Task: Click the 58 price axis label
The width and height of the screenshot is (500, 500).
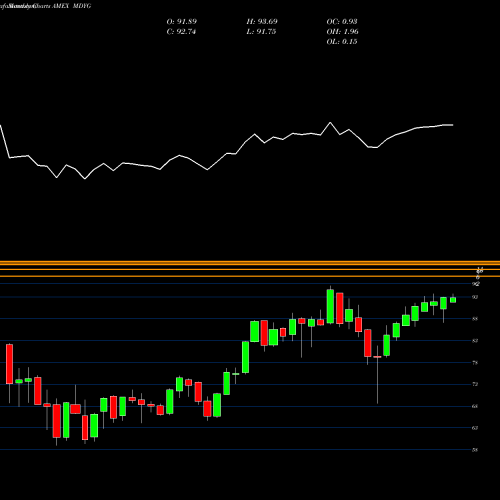Action: [x=475, y=450]
